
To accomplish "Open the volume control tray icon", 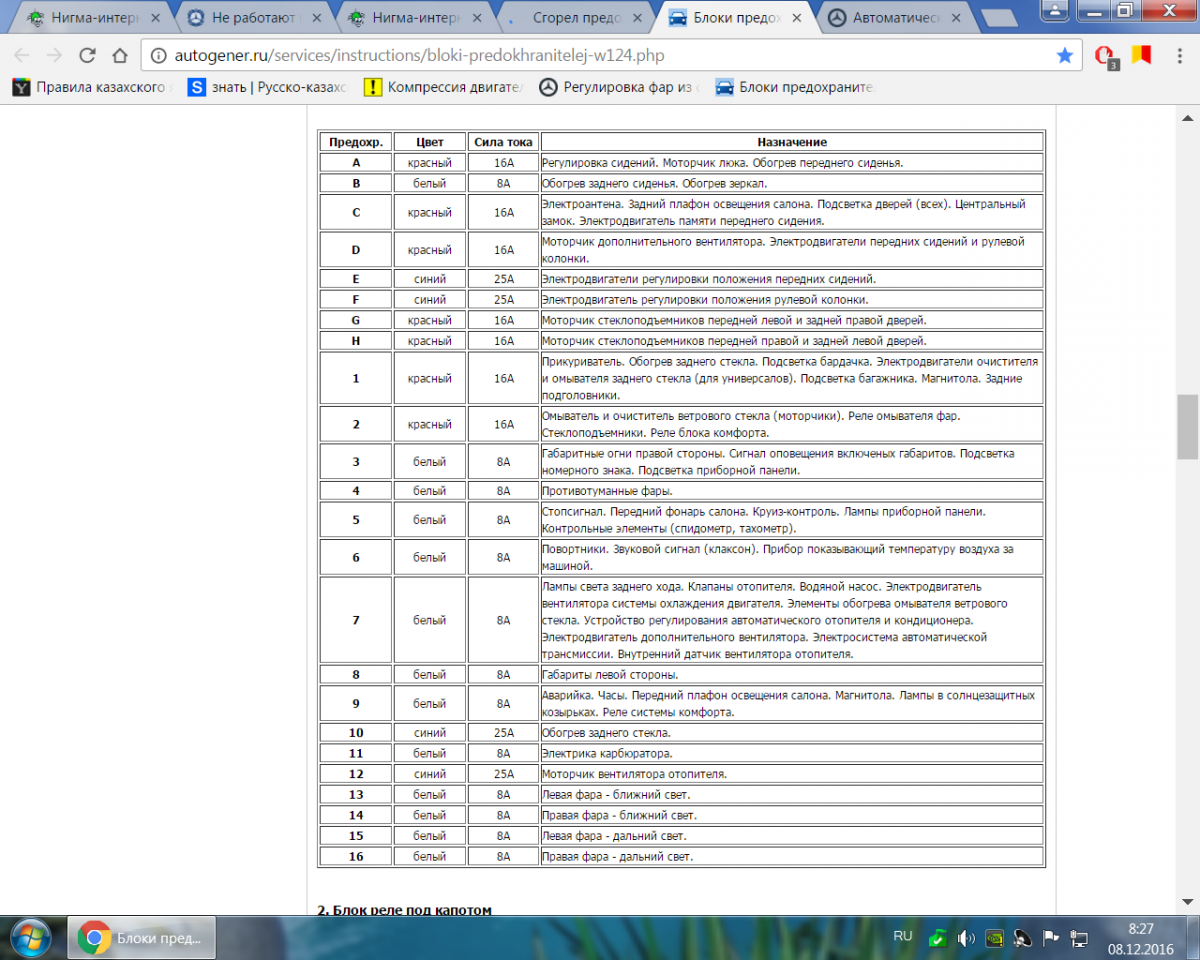I will point(966,939).
